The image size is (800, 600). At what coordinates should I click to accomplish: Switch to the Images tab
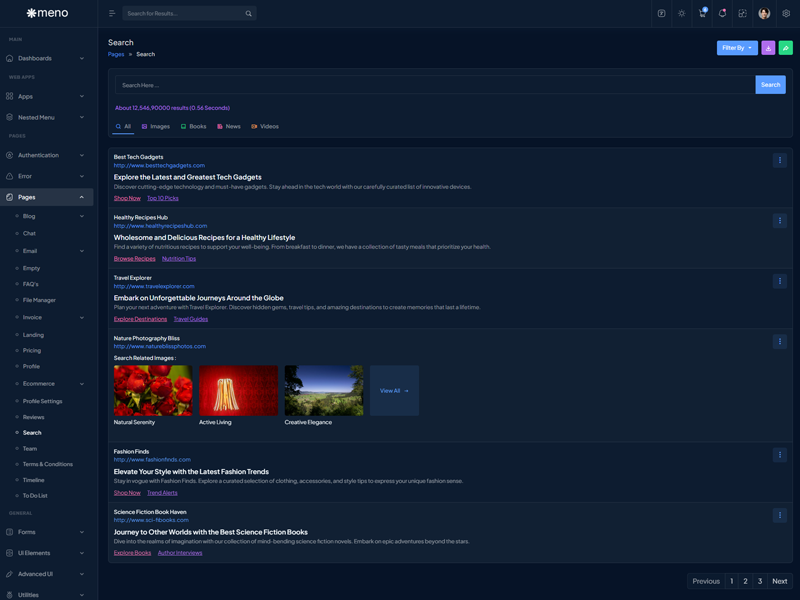(156, 127)
